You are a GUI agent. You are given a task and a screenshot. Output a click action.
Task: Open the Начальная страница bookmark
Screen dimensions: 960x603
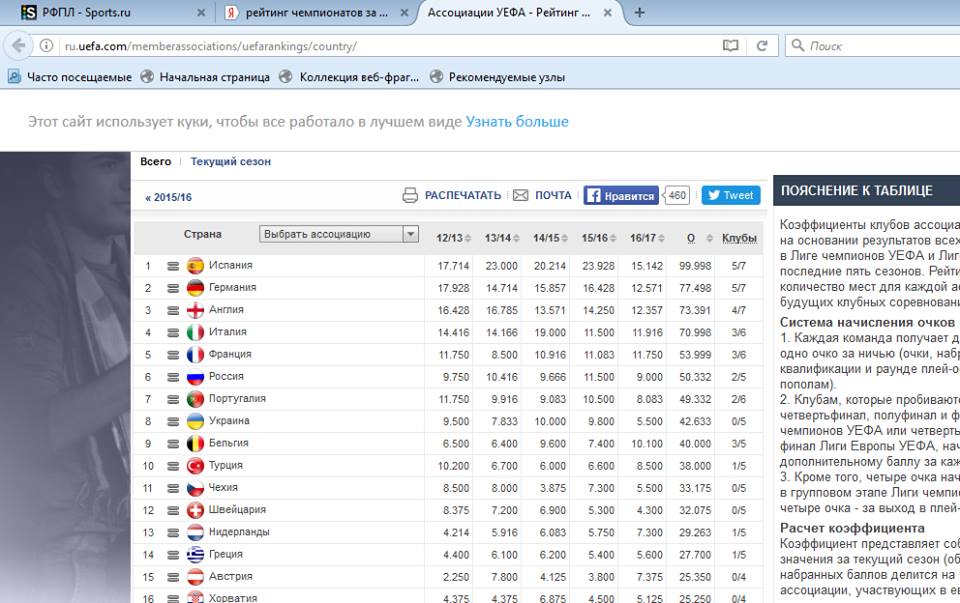(x=205, y=77)
